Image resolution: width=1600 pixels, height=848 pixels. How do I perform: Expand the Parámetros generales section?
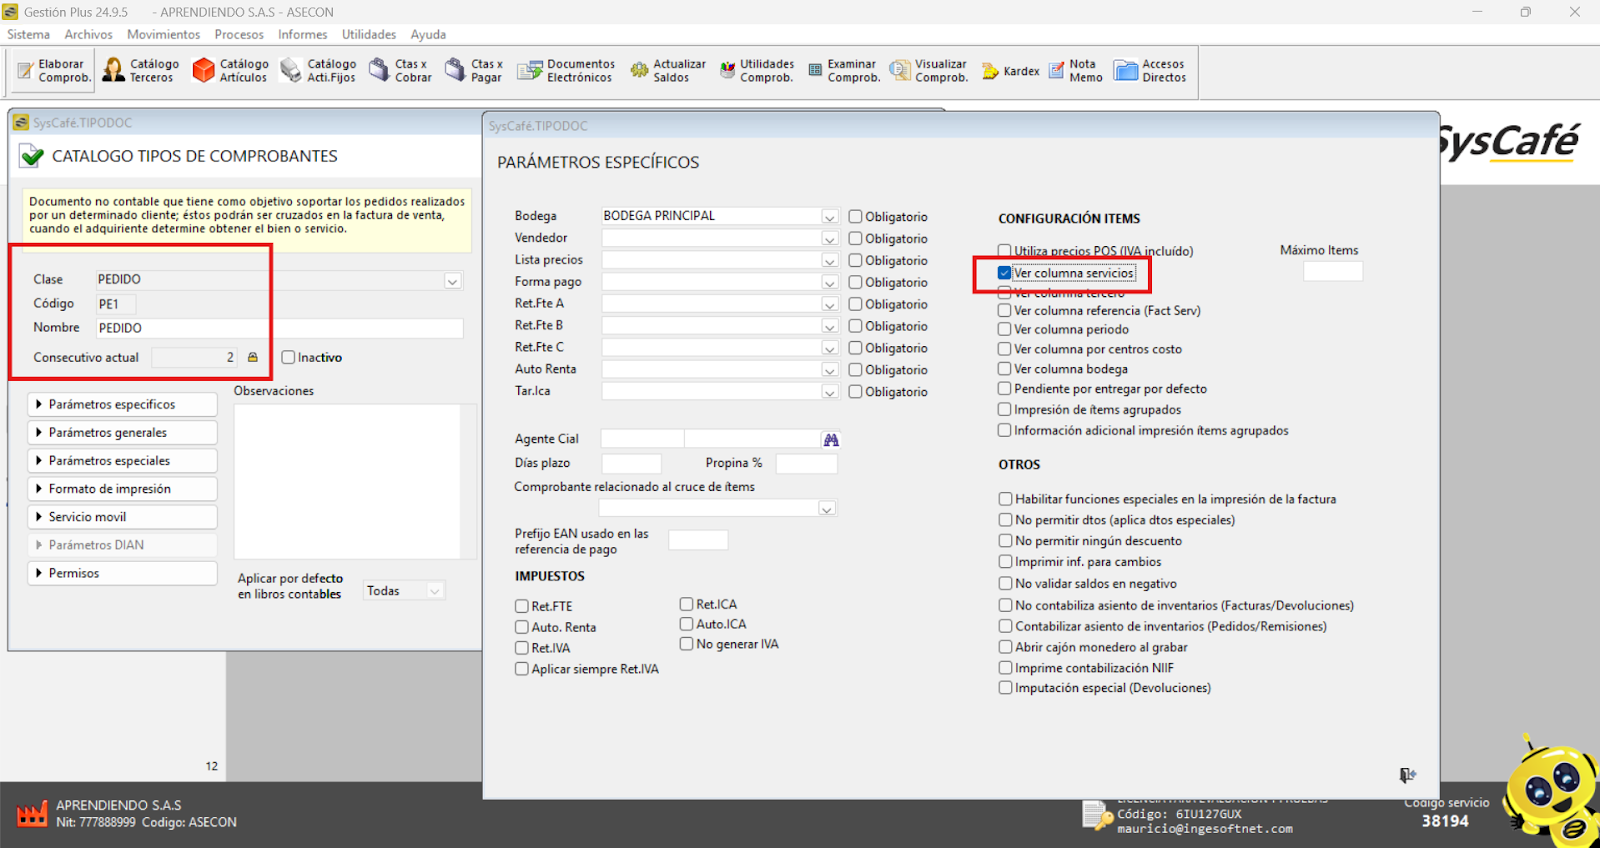pyautogui.click(x=122, y=433)
